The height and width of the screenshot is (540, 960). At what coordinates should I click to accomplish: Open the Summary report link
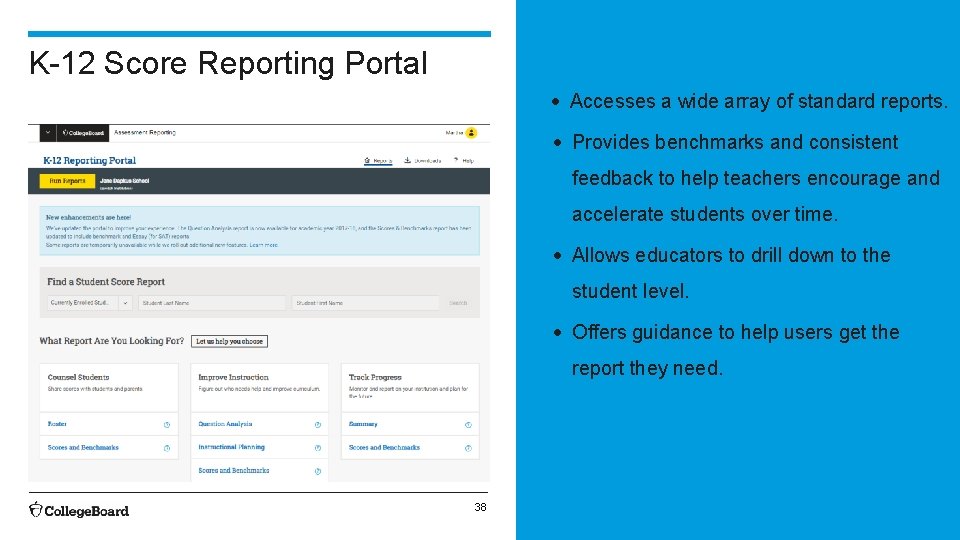point(363,424)
